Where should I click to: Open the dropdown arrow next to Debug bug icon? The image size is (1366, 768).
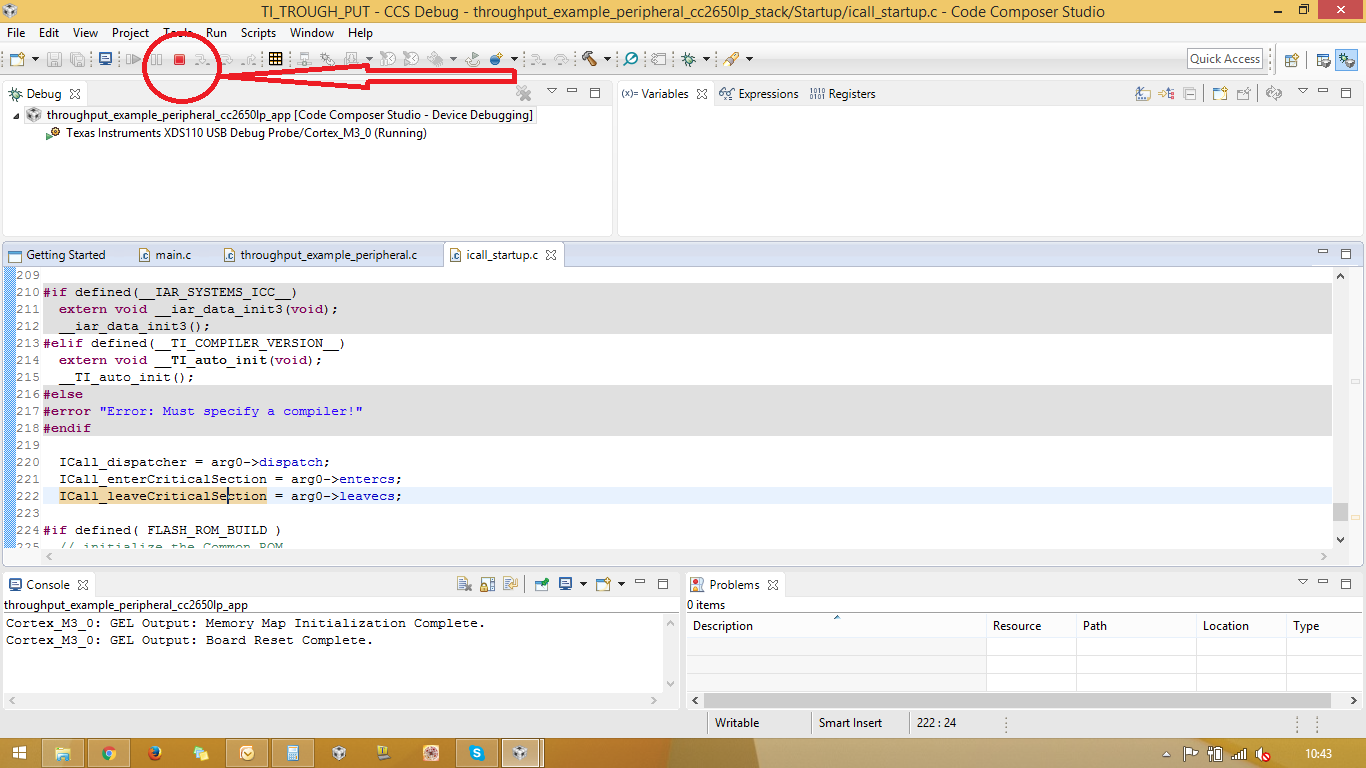tap(706, 60)
